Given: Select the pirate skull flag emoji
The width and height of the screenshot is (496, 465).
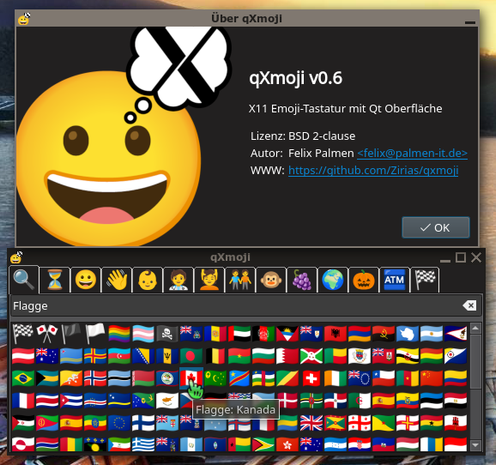Looking at the screenshot, I should tap(167, 334).
